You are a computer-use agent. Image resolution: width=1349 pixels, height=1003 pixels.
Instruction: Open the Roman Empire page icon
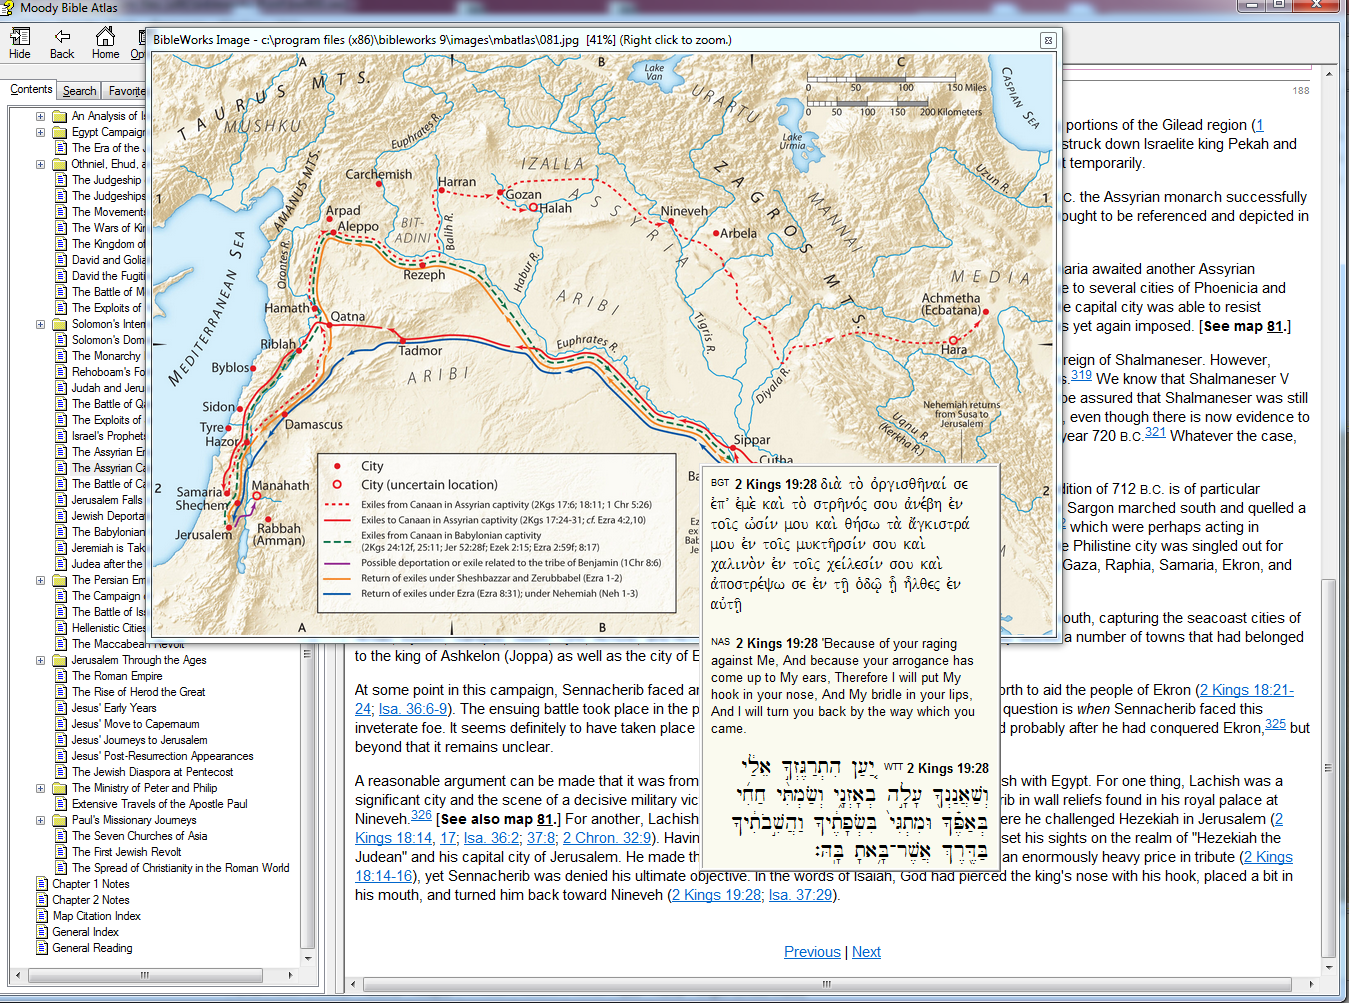pyautogui.click(x=60, y=676)
